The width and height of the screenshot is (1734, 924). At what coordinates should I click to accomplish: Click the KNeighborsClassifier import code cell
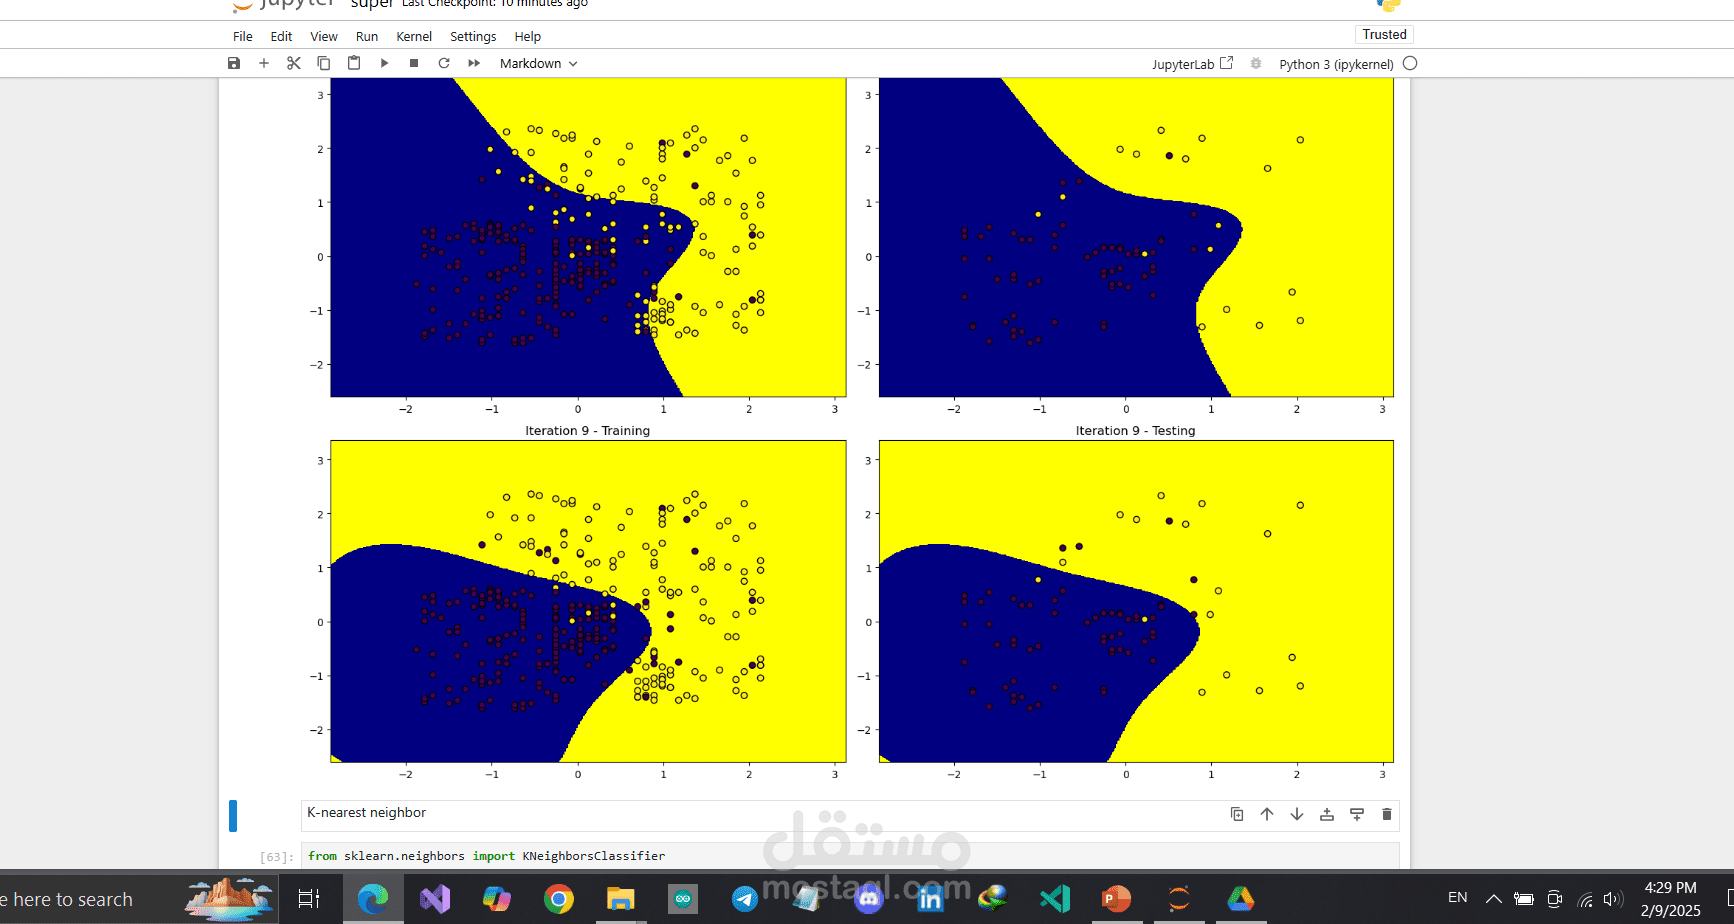tap(850, 856)
